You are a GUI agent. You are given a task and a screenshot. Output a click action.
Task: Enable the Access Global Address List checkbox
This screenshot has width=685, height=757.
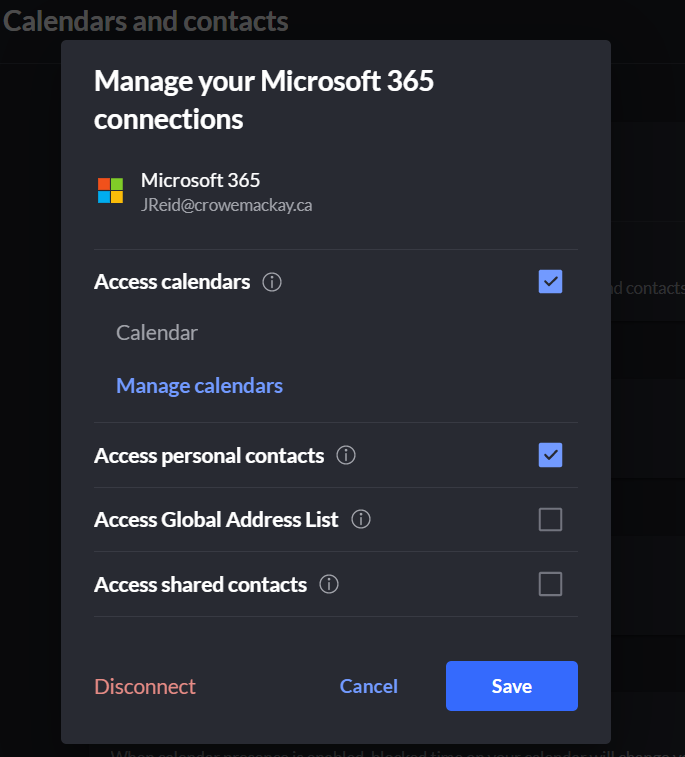point(550,519)
